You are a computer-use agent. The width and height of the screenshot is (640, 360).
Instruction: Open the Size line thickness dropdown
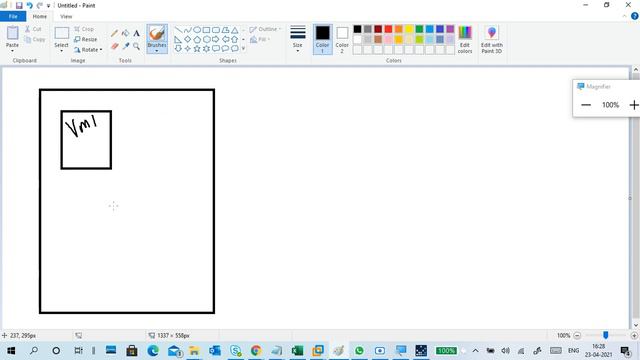point(298,39)
